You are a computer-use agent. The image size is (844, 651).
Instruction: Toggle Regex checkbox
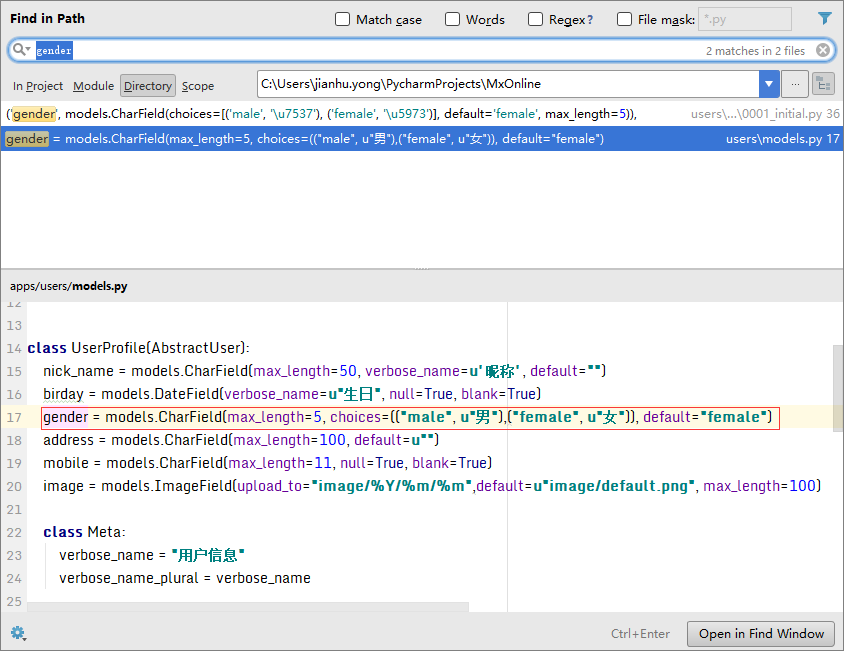point(536,20)
